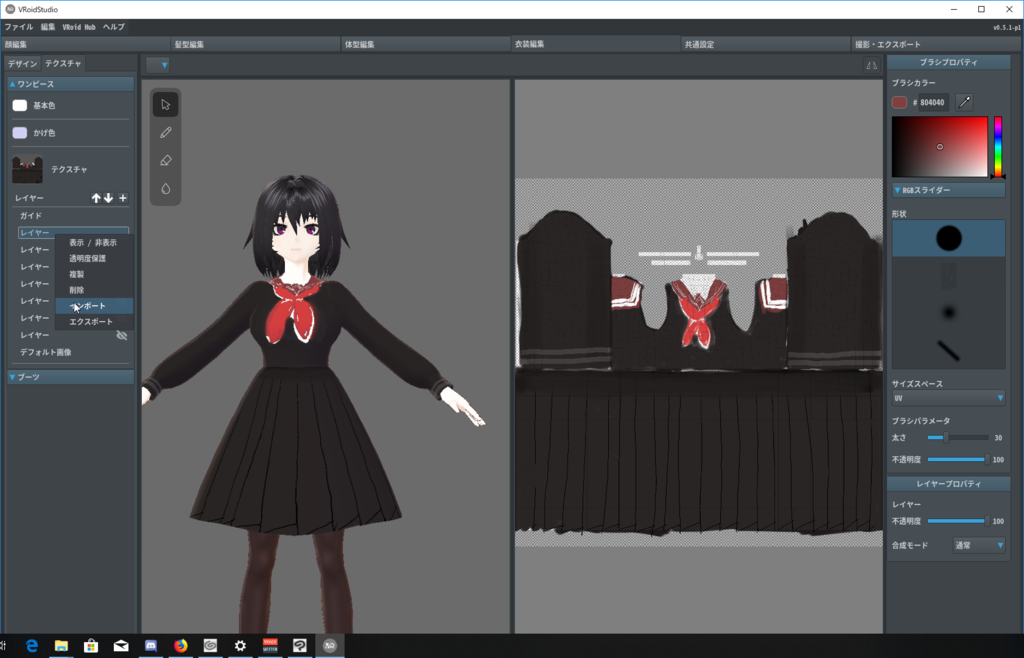Toggle the mirror symmetry icon above canvas

871,65
